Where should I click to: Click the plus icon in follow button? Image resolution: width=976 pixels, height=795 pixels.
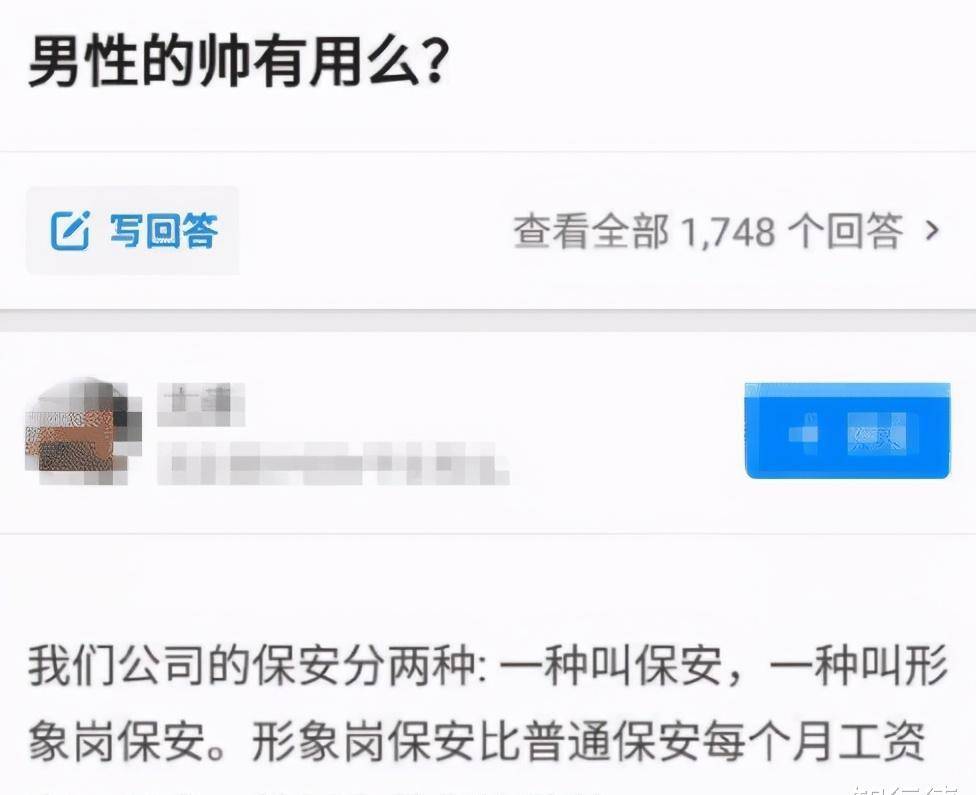pos(804,433)
